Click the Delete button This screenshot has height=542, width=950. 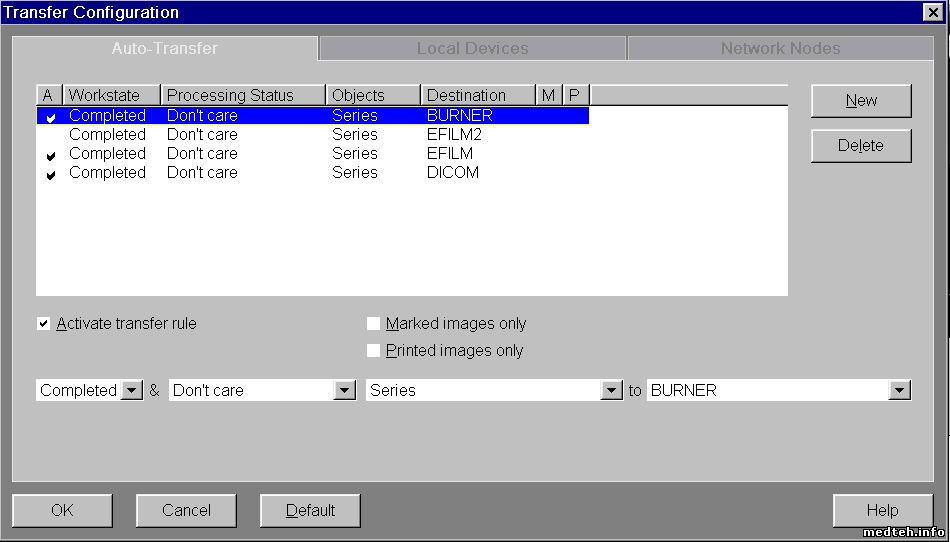click(x=861, y=146)
